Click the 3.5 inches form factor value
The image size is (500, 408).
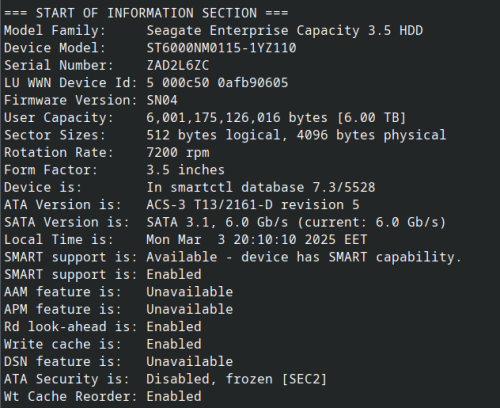(186, 170)
